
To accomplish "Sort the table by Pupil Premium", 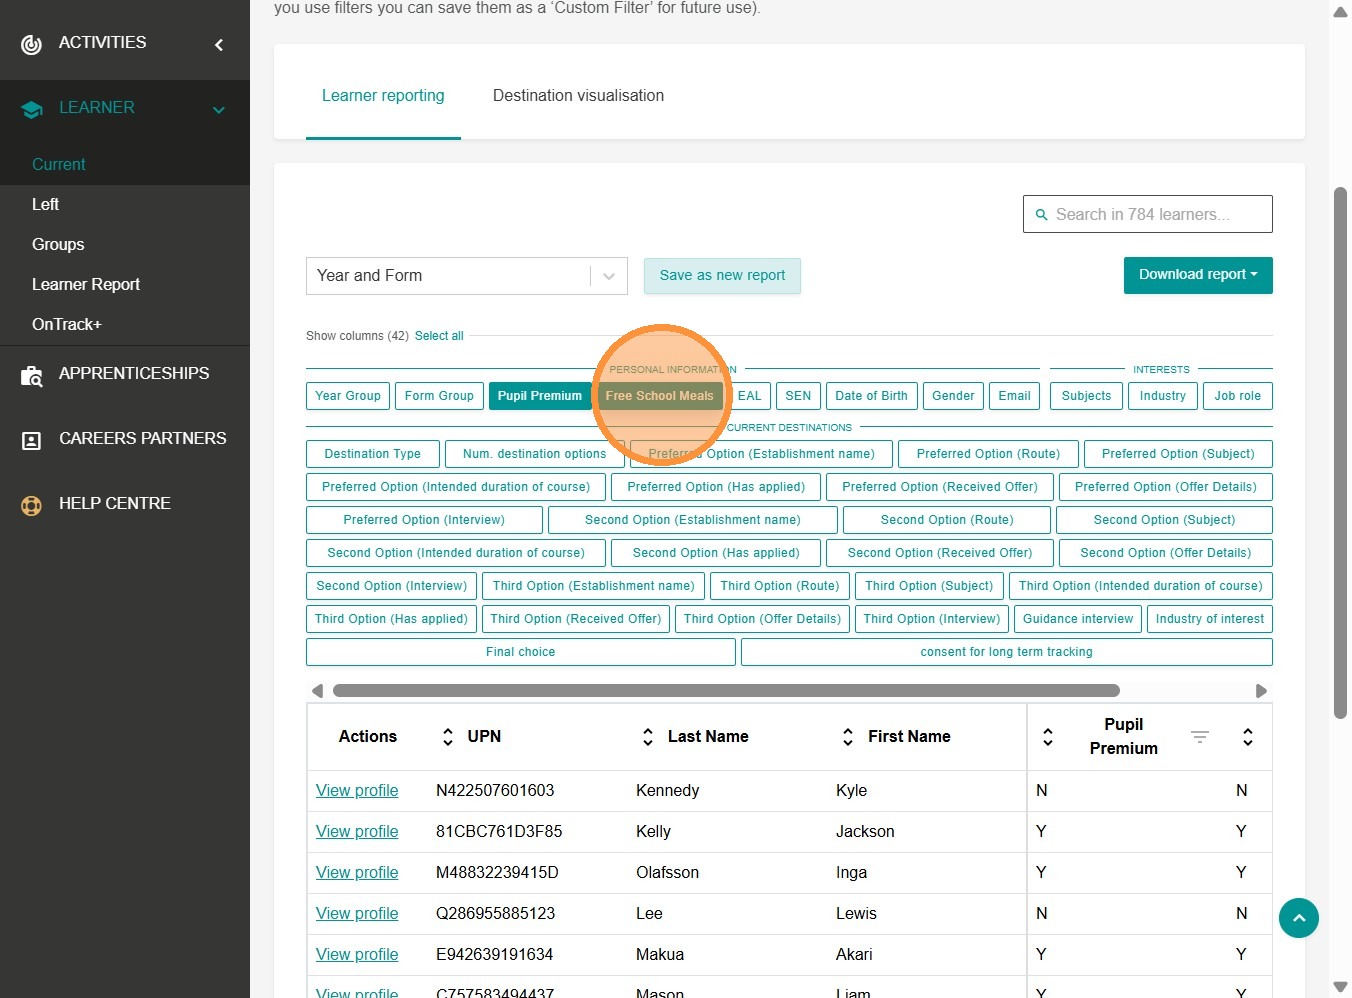I will pyautogui.click(x=1048, y=737).
